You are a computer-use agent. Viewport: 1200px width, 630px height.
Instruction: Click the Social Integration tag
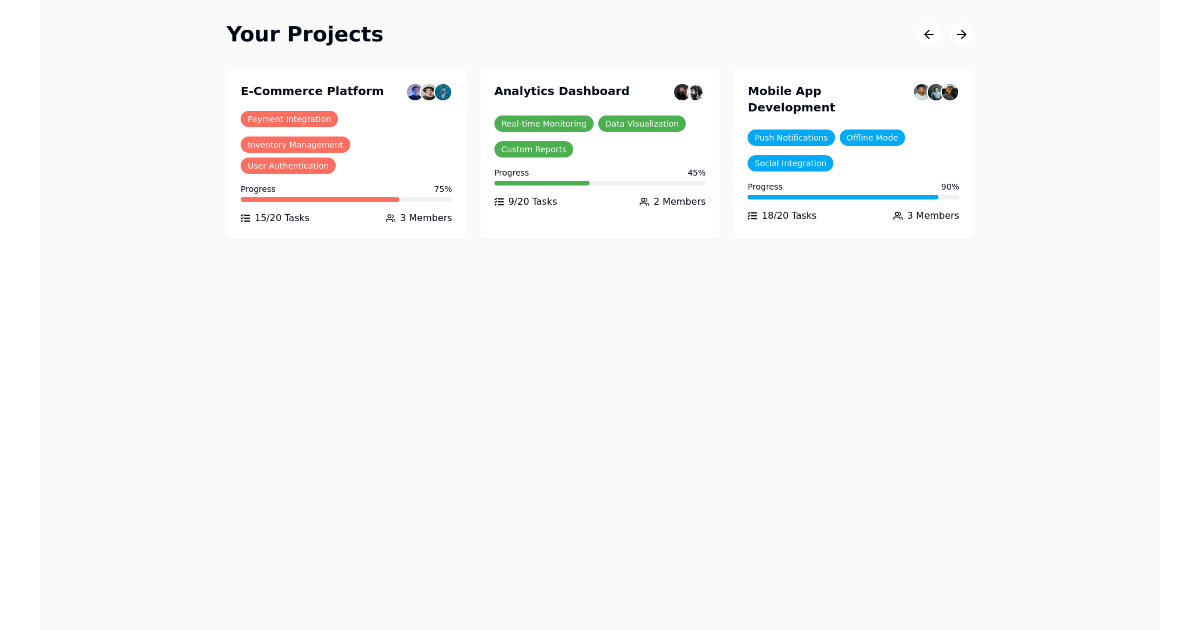[x=790, y=162]
